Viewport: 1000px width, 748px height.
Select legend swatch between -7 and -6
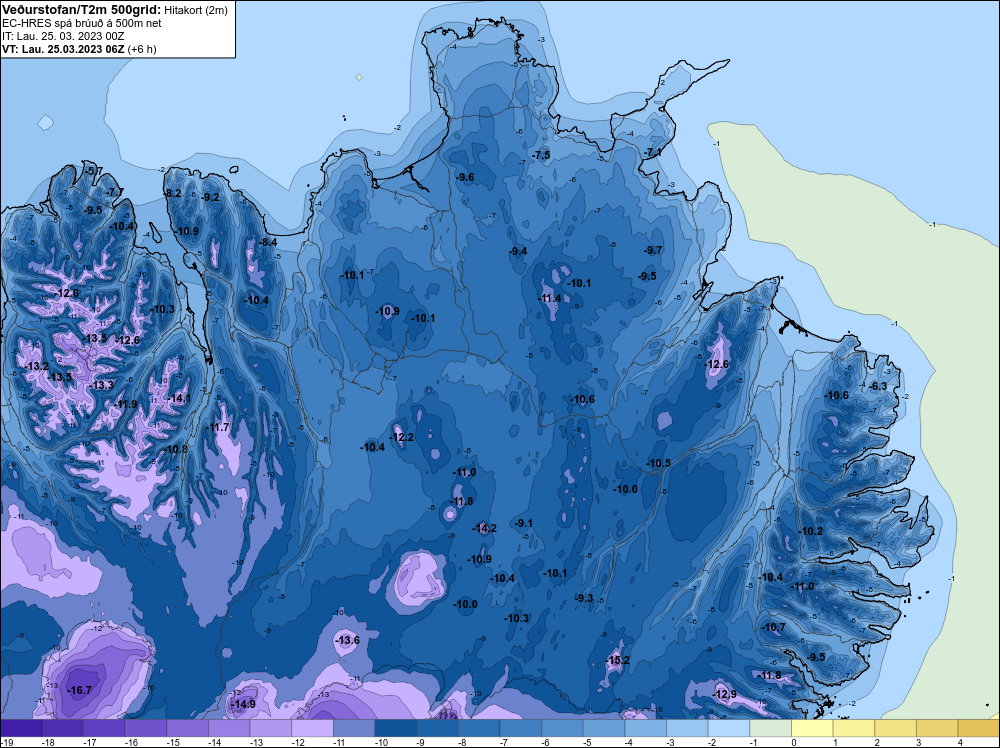pyautogui.click(x=521, y=728)
